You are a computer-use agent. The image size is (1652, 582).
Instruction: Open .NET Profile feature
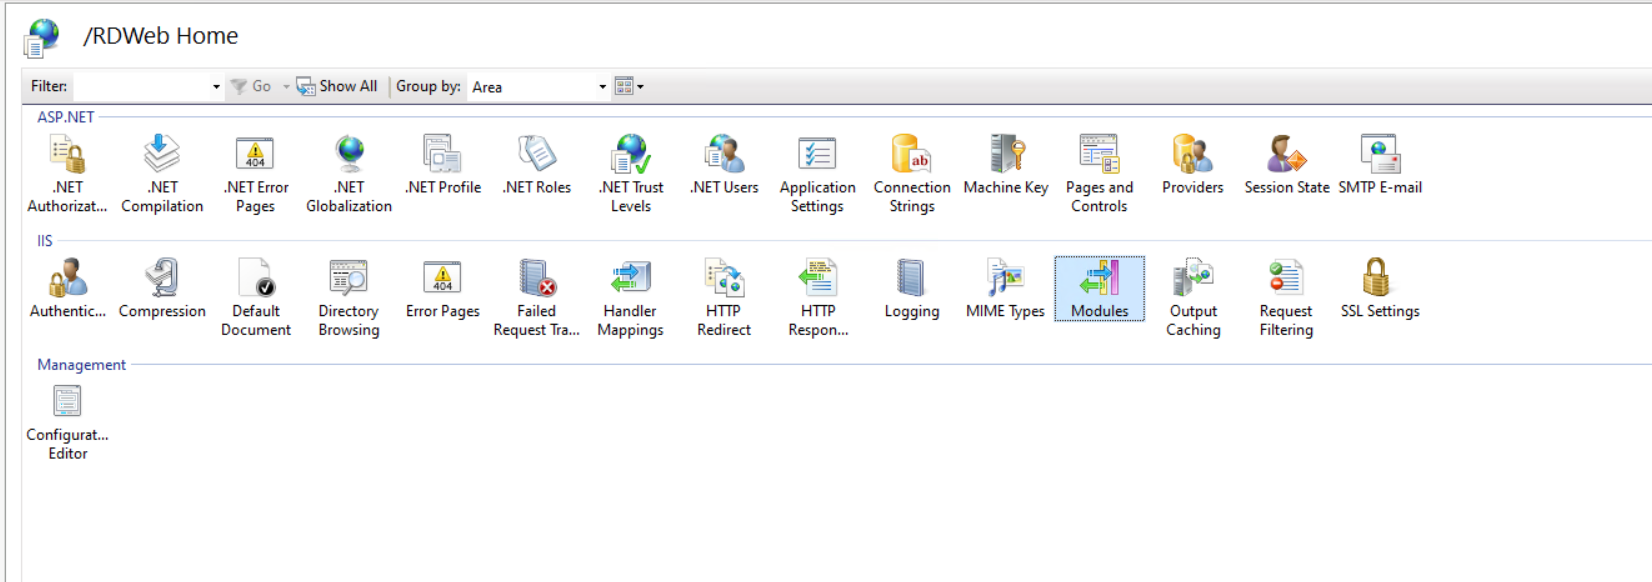pos(443,165)
